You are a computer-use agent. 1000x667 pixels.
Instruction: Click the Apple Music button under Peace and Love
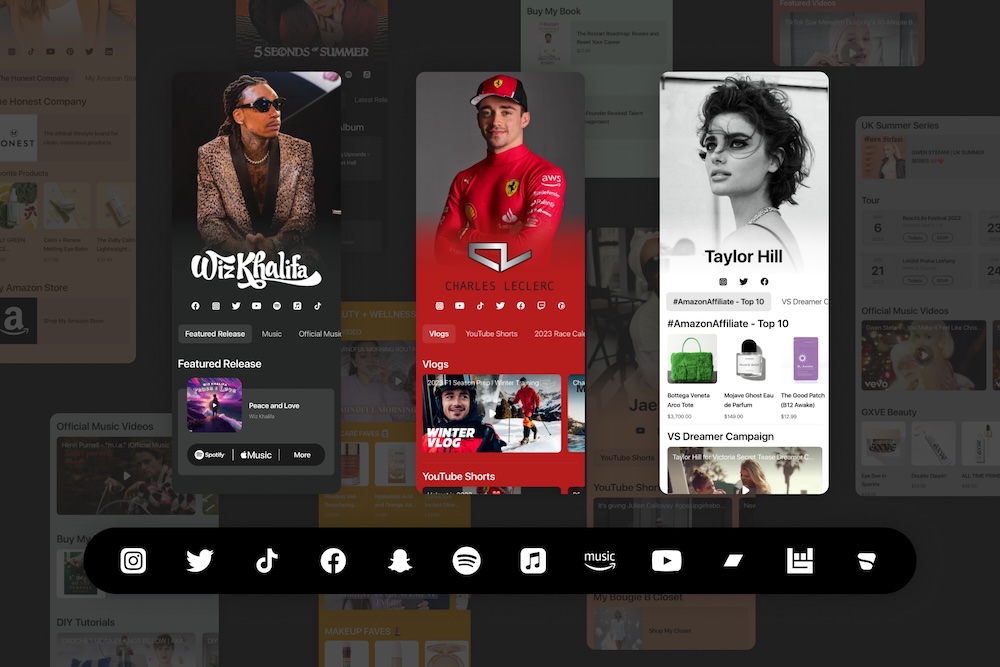(x=256, y=455)
